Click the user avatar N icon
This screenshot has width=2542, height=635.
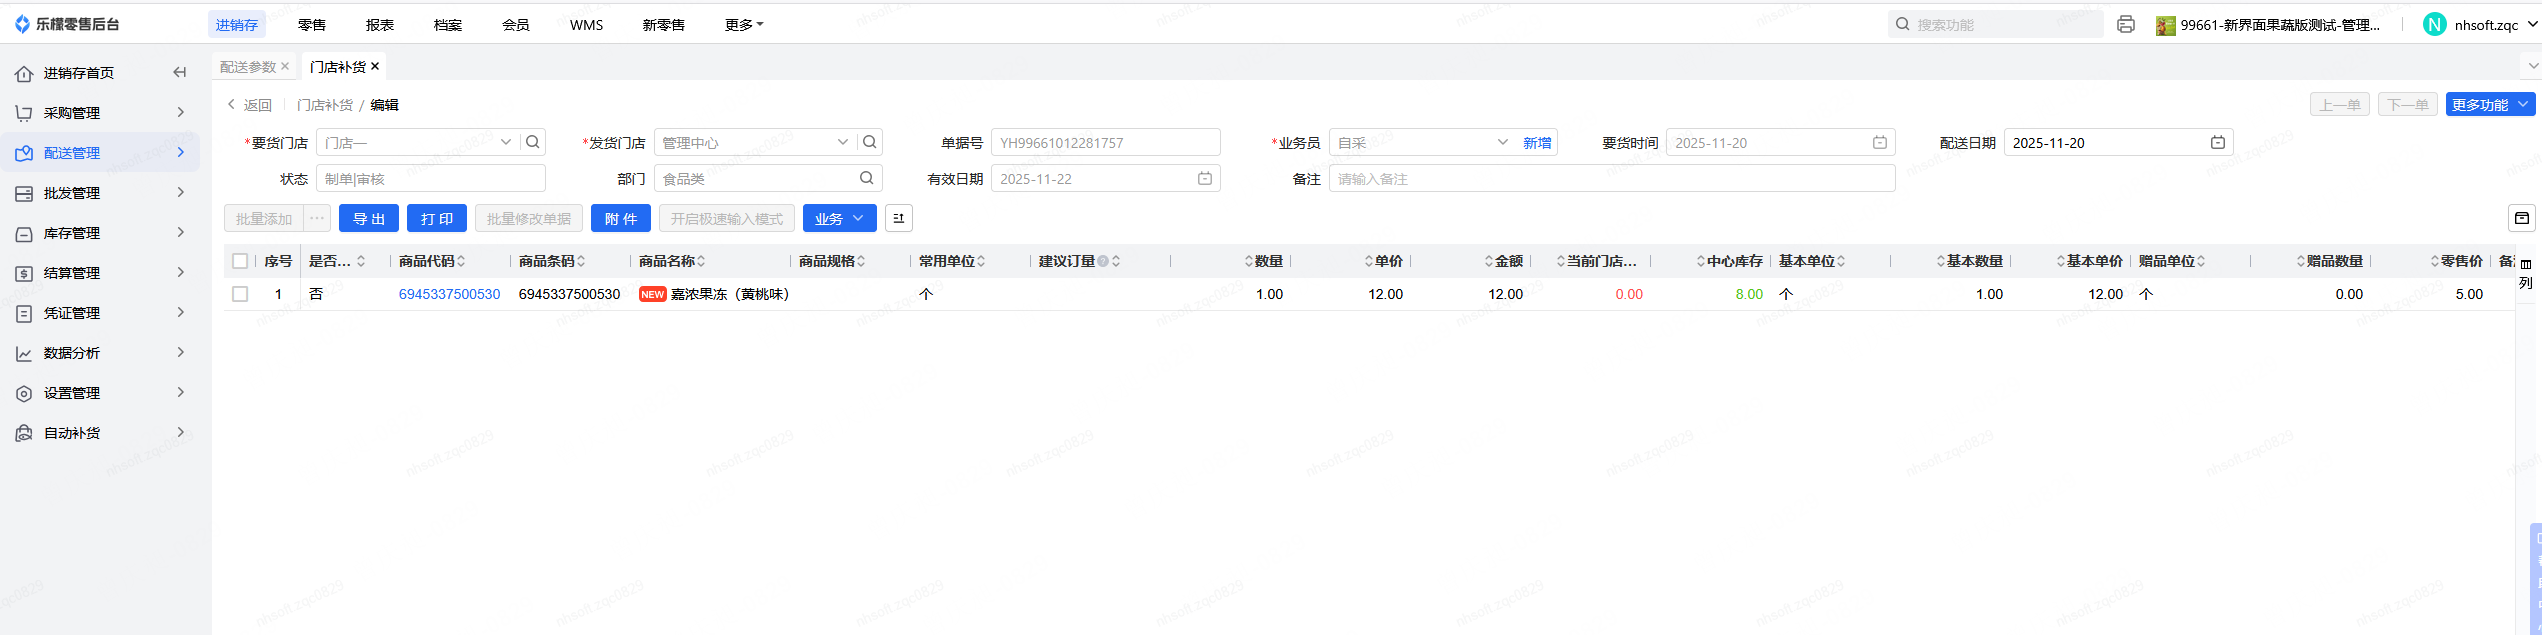coord(2435,24)
